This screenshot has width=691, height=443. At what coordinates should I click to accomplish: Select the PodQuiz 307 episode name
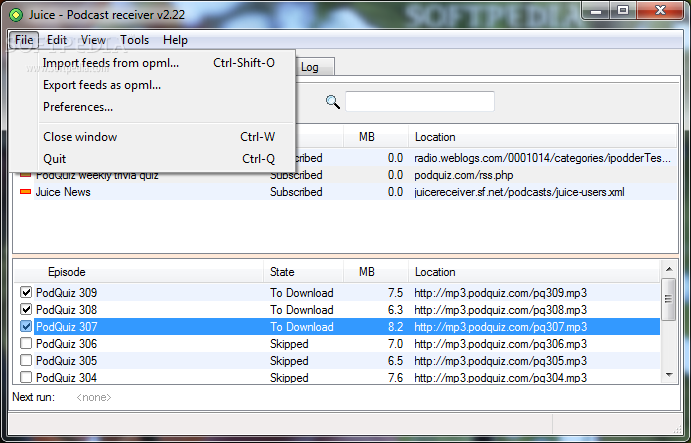pos(67,327)
